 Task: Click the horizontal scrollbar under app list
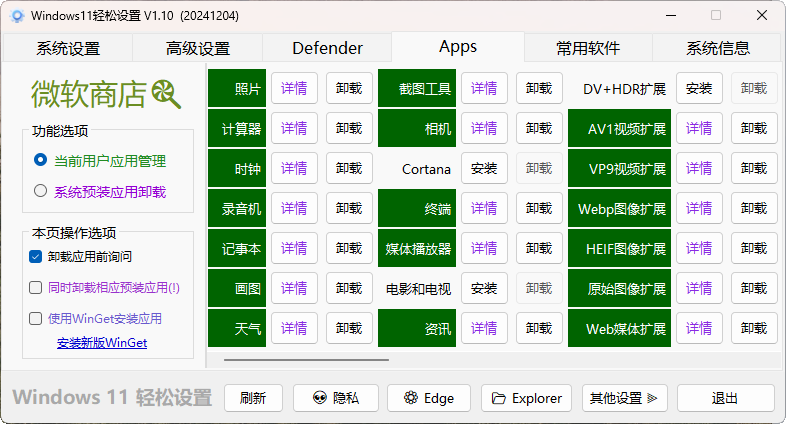pyautogui.click(x=306, y=358)
